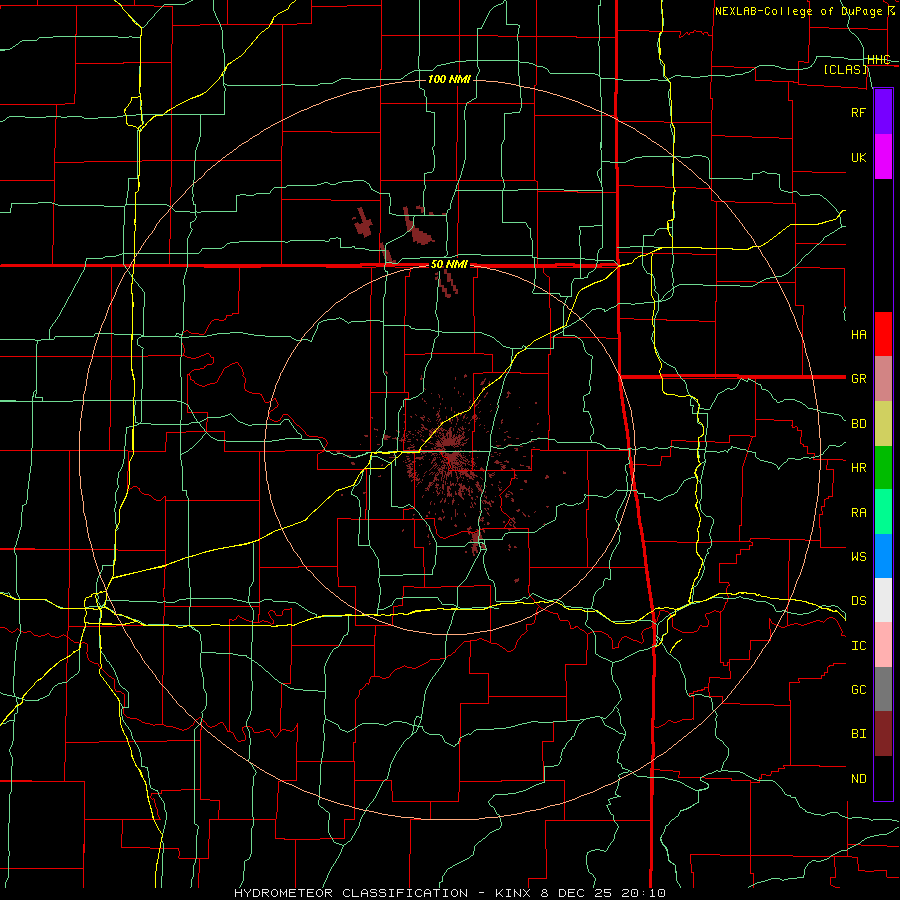Click the IC legend label

(858, 646)
